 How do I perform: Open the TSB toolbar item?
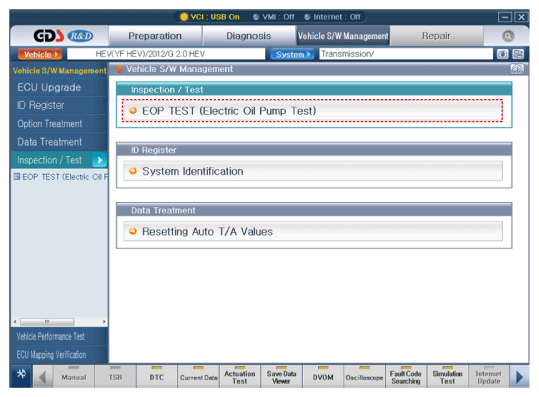click(x=115, y=377)
